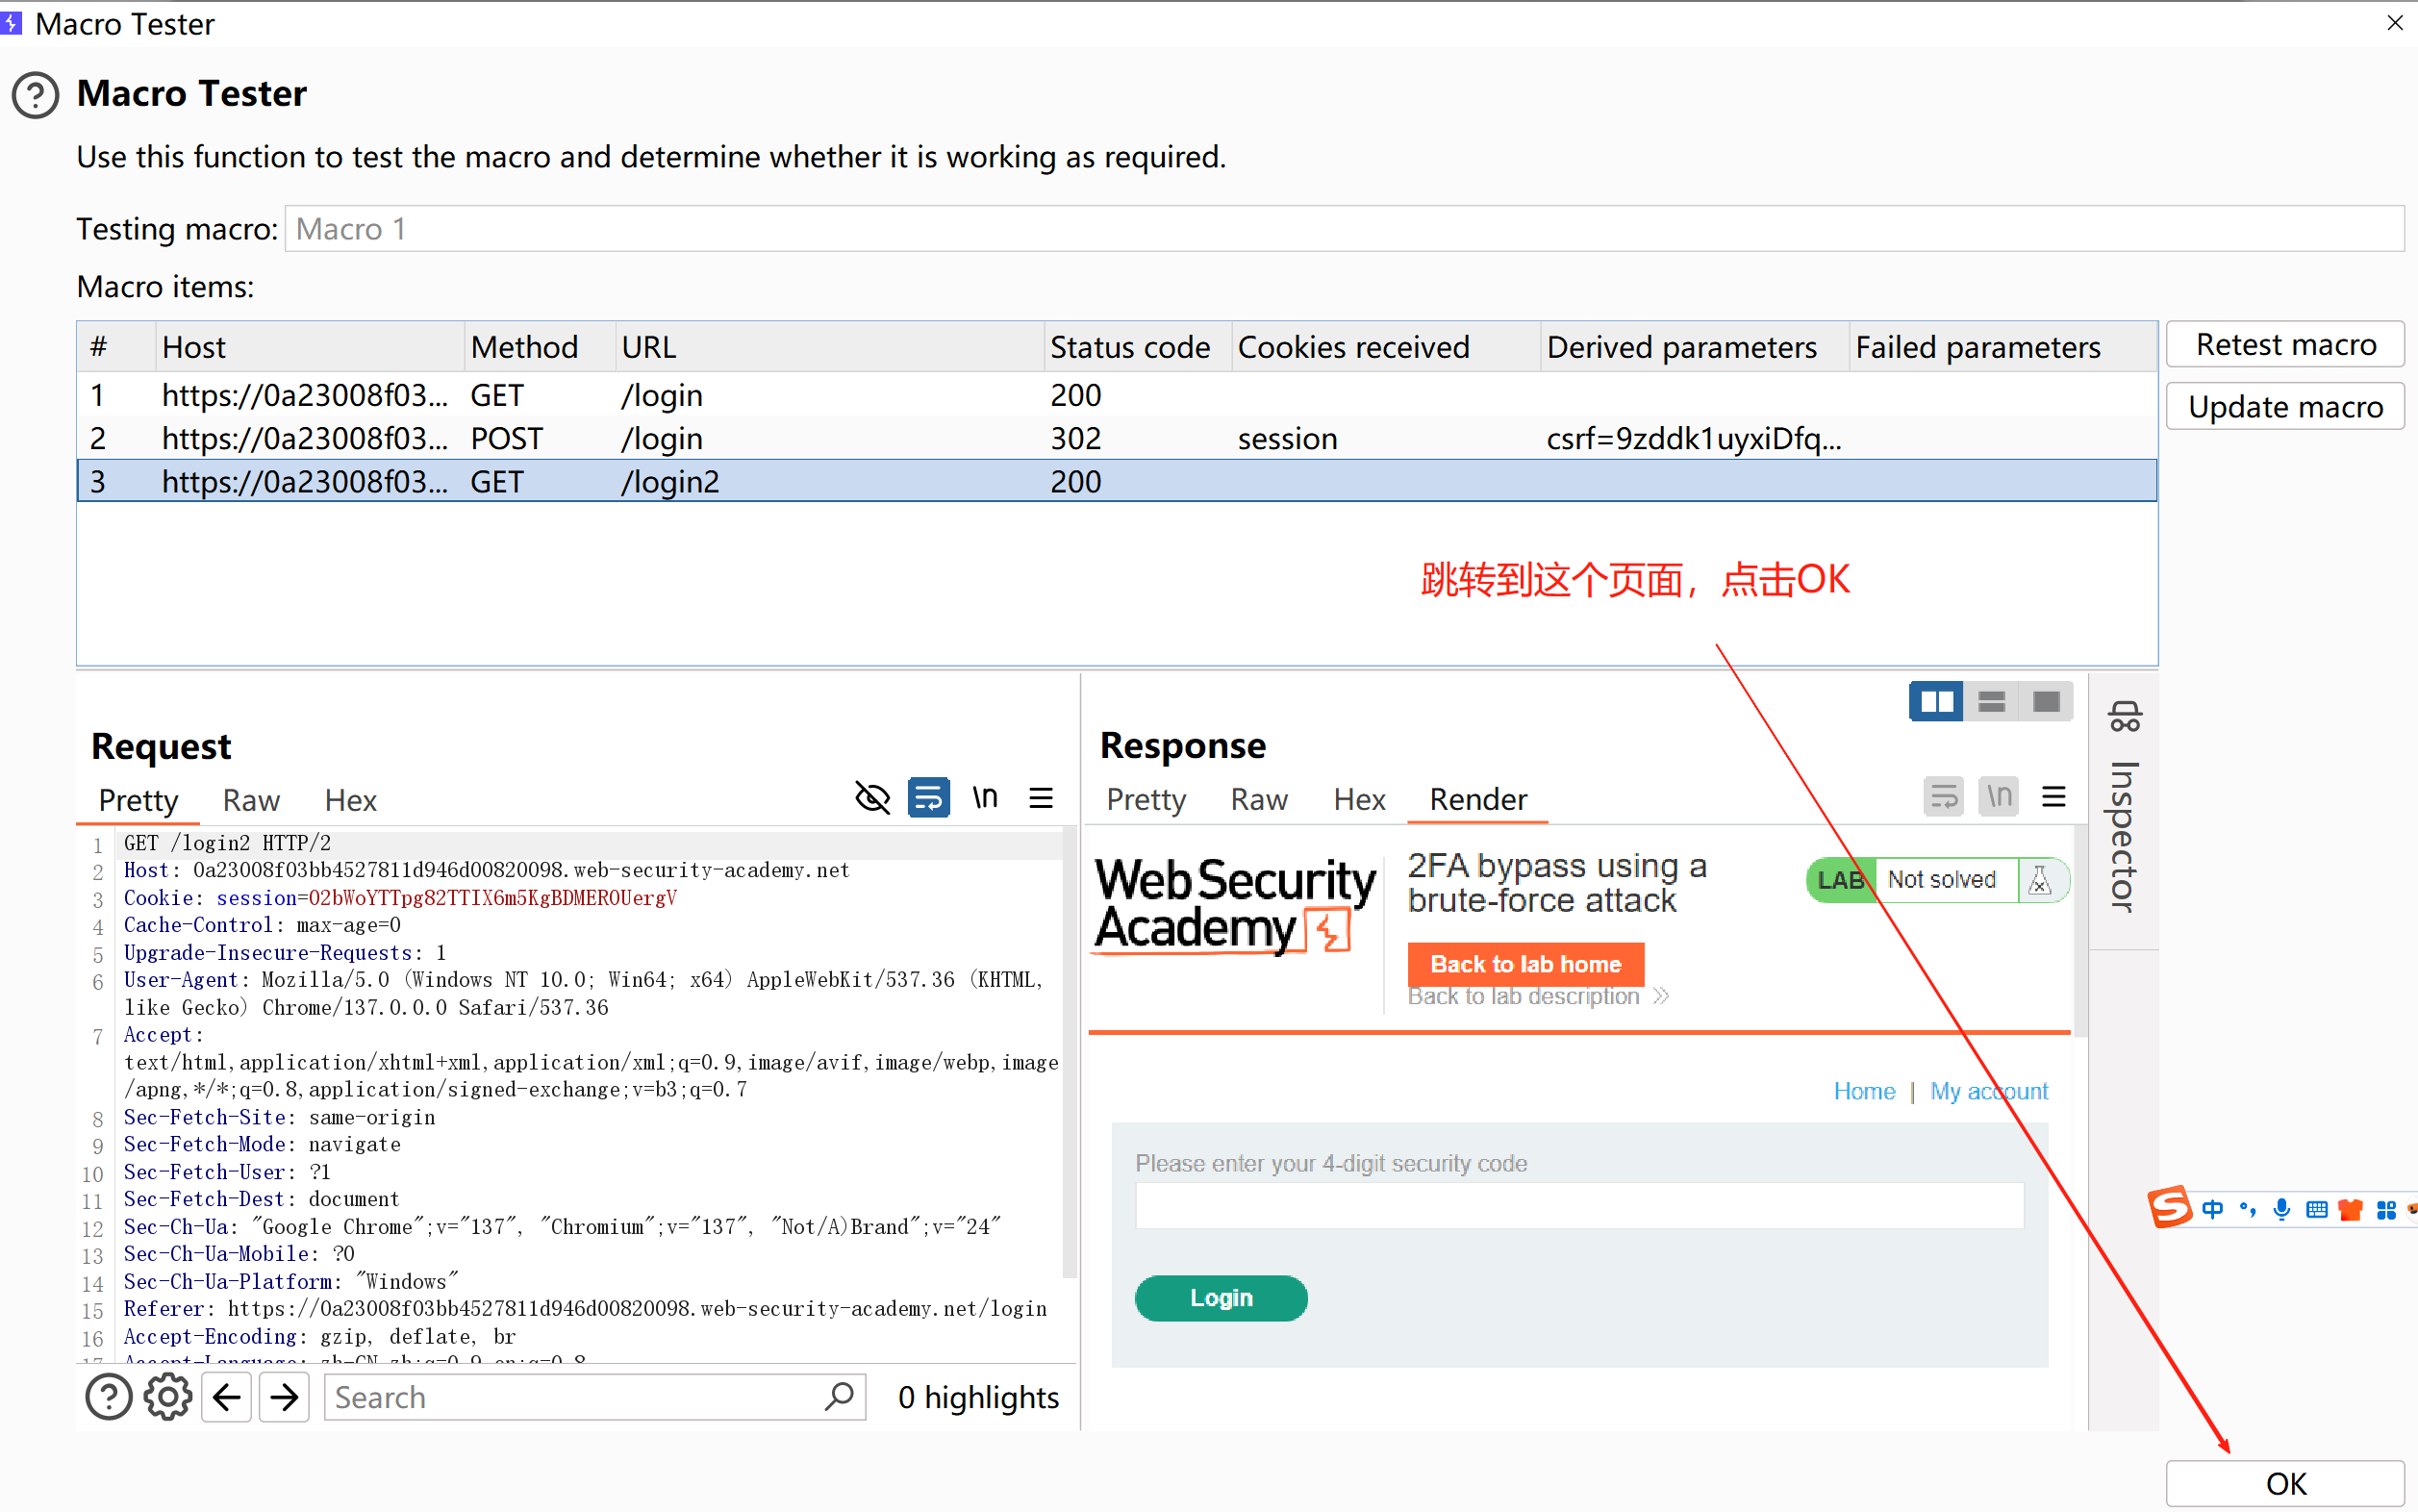Select the combined single-pane layout icon

point(2046,702)
